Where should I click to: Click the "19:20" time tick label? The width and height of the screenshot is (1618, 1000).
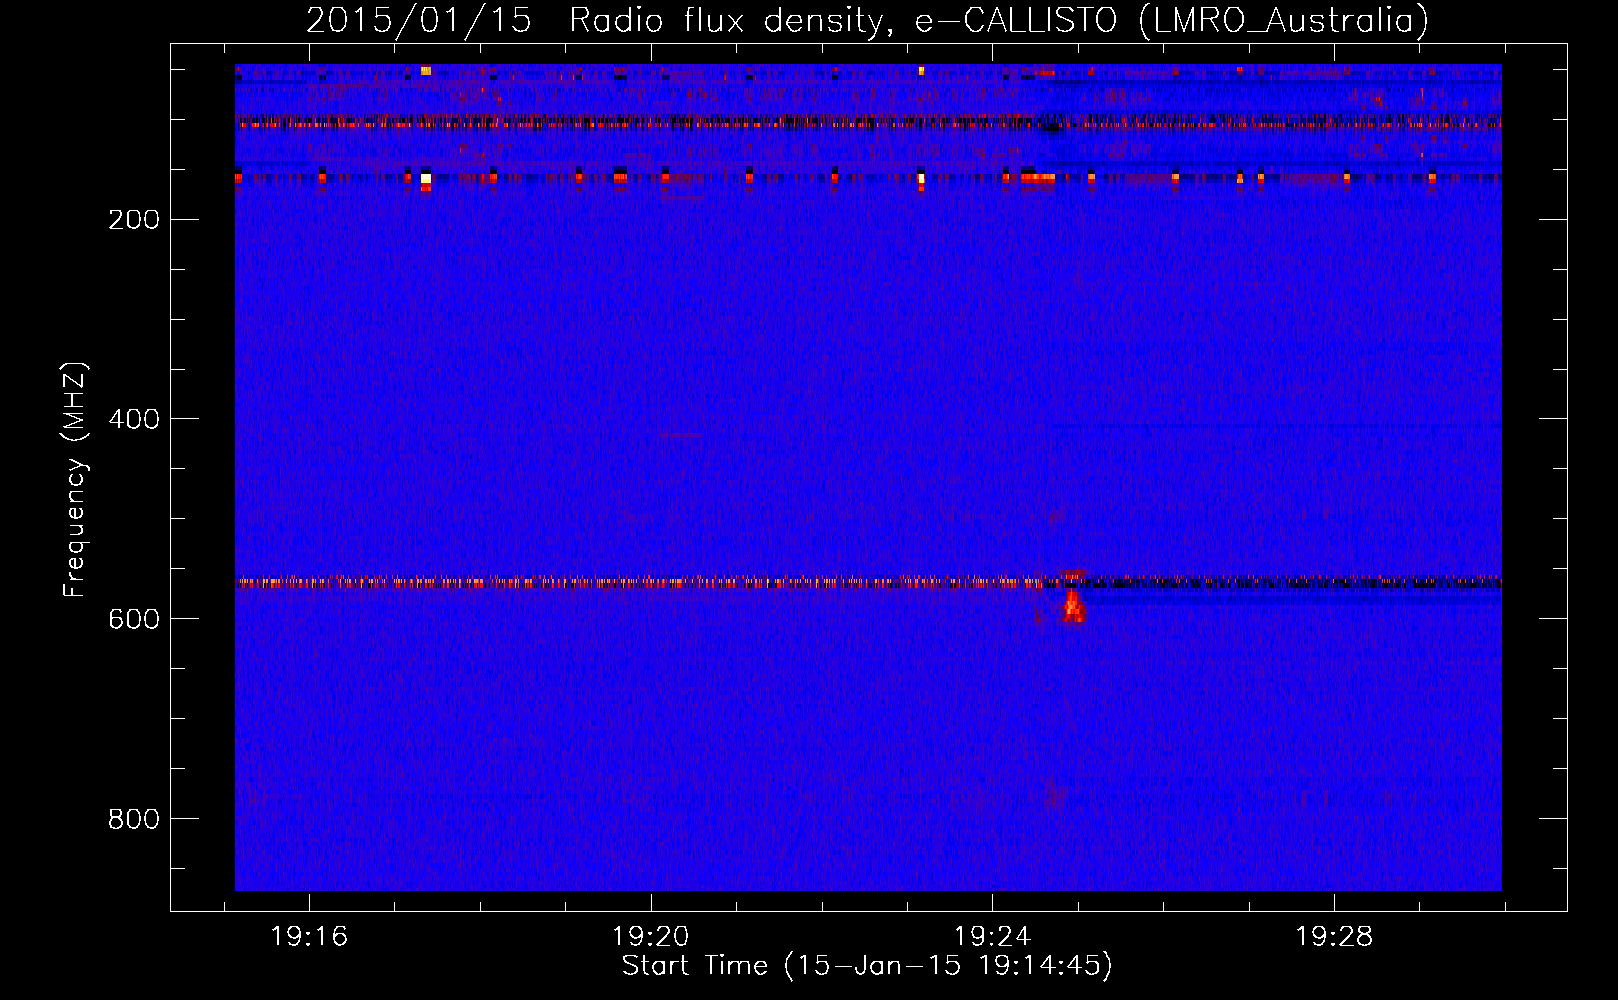pos(651,937)
